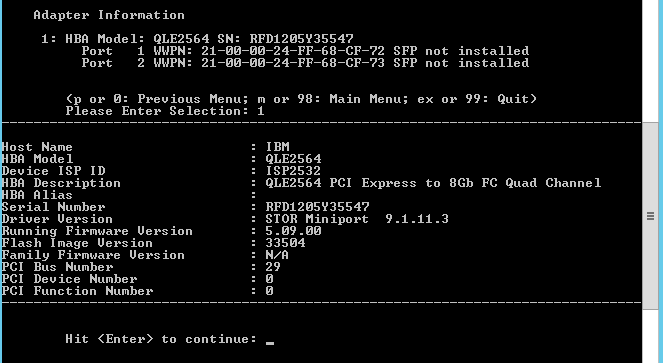Click the Port 2 WWPN value ending CF-73
663x363 pixels.
click(x=293, y=63)
